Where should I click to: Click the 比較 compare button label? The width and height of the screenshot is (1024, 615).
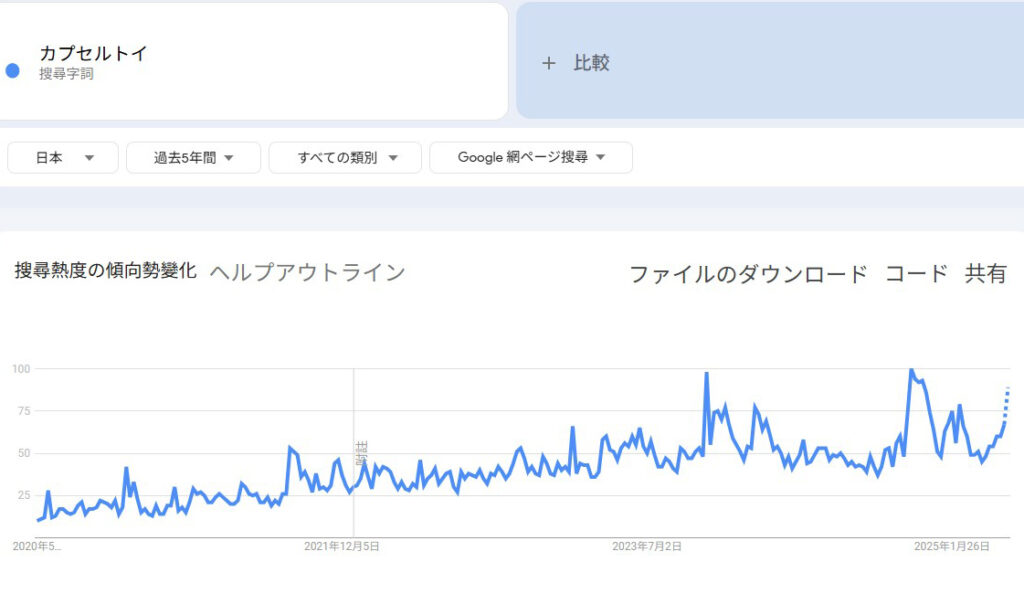(x=591, y=63)
